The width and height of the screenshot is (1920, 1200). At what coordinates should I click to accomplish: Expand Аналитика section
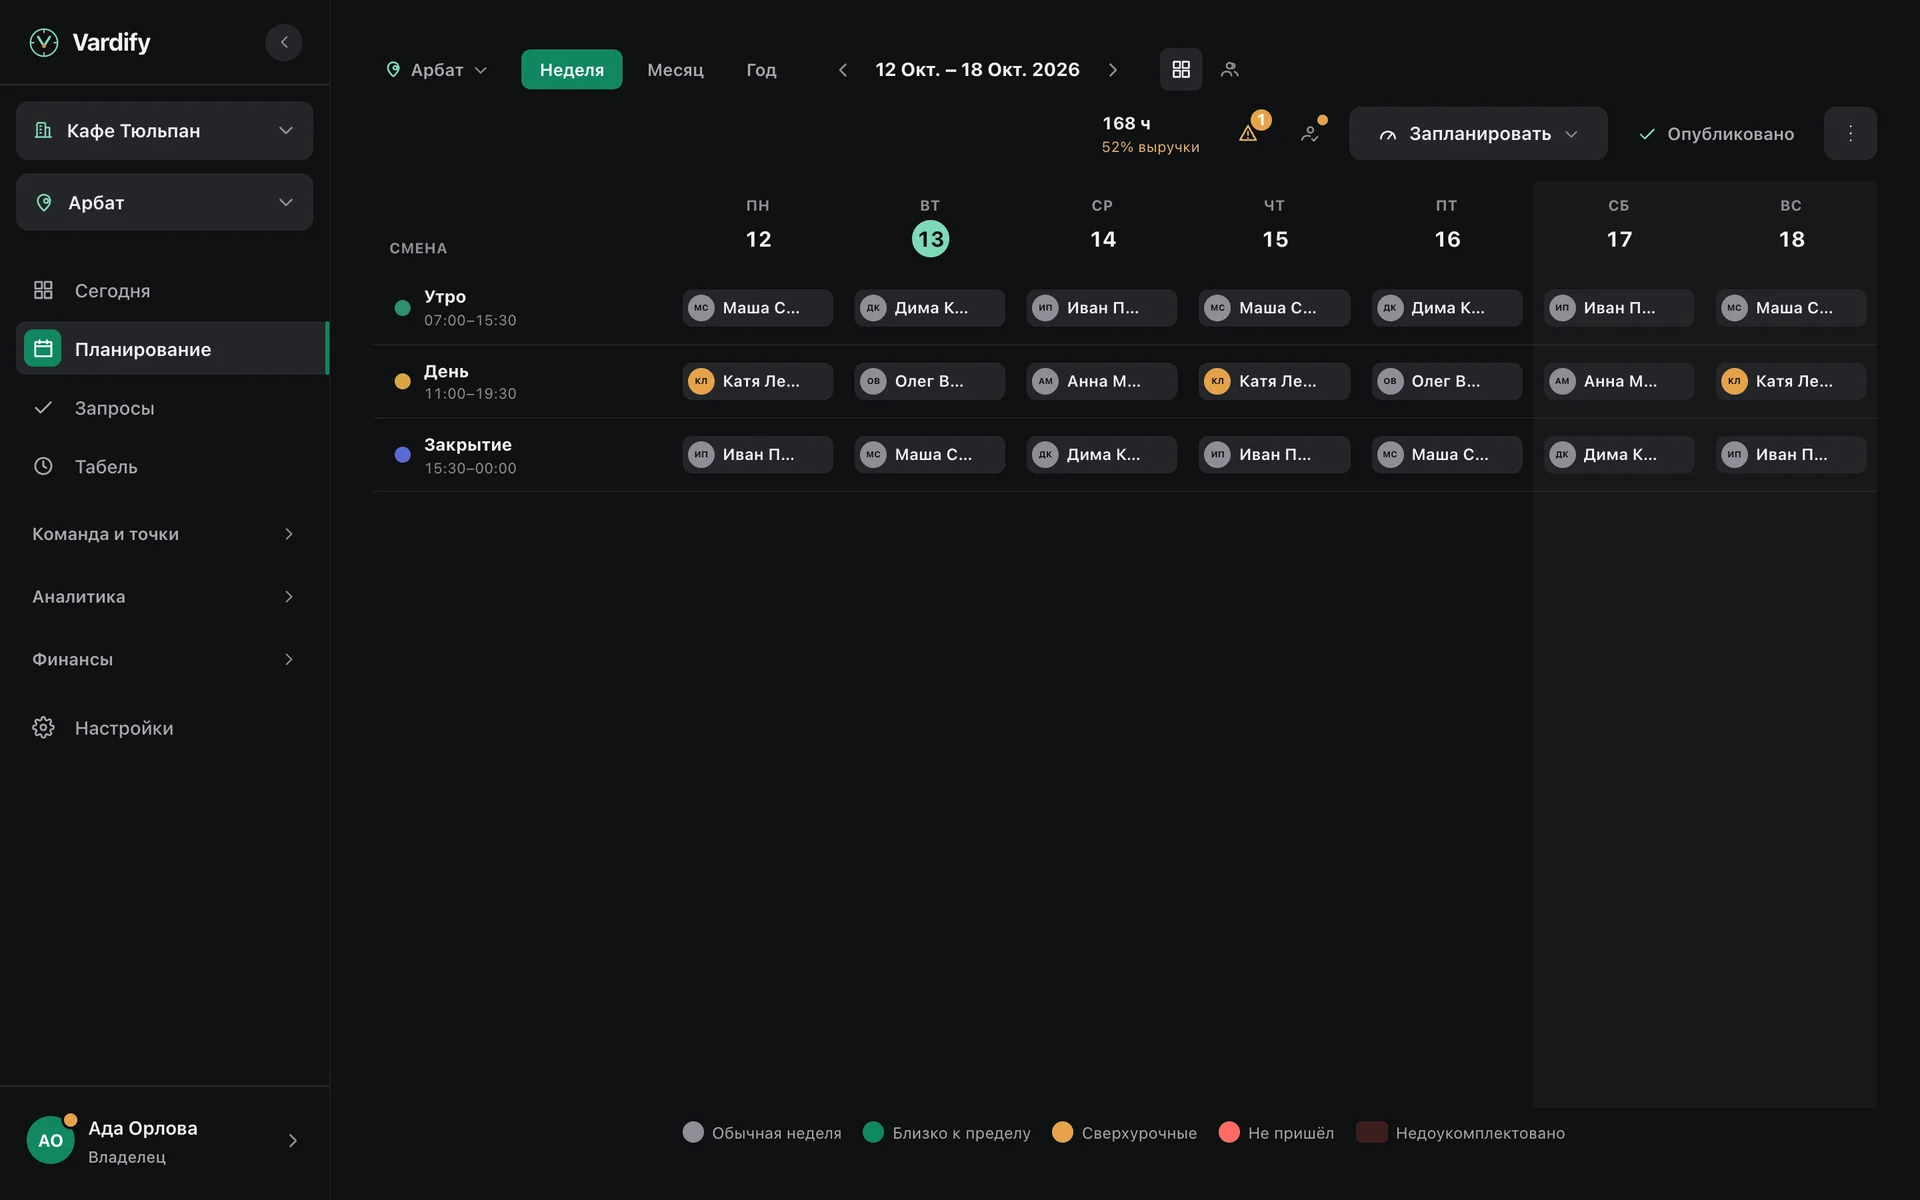coord(165,597)
